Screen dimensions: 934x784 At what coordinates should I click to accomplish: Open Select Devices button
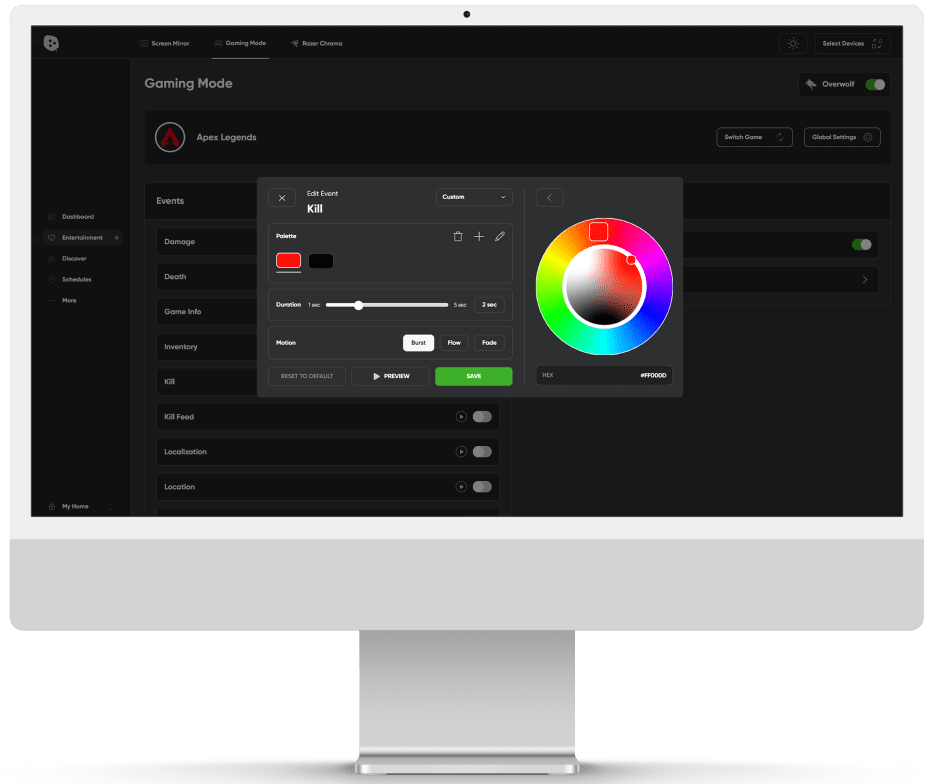[x=852, y=43]
